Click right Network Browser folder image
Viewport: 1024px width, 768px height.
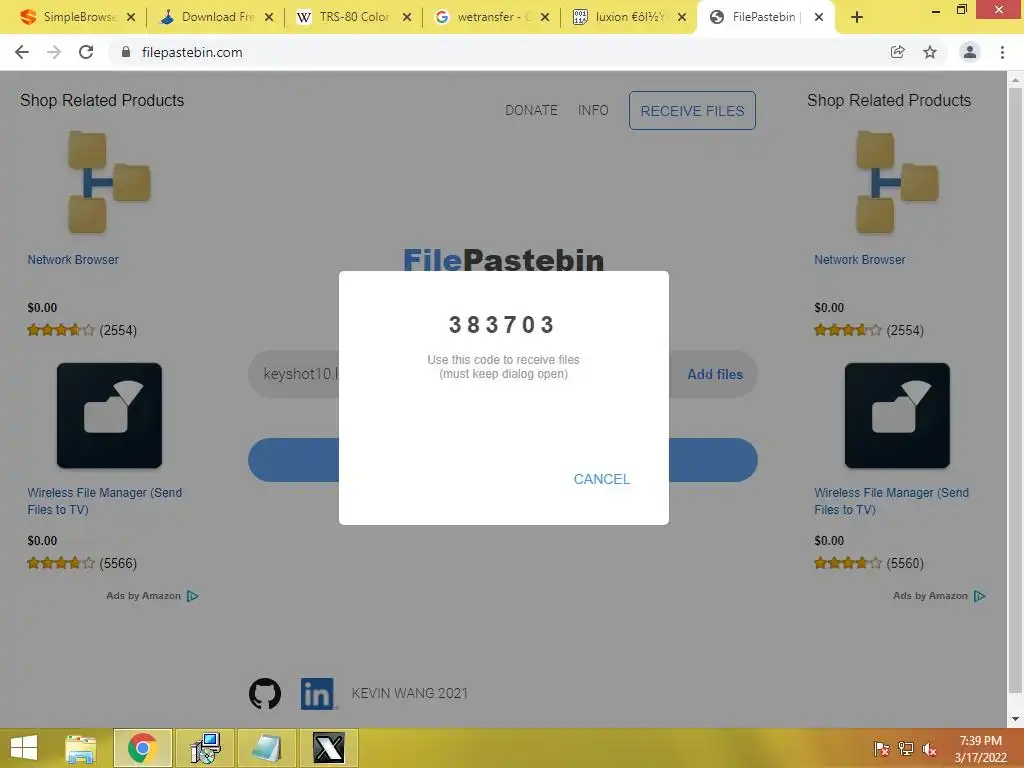point(897,182)
